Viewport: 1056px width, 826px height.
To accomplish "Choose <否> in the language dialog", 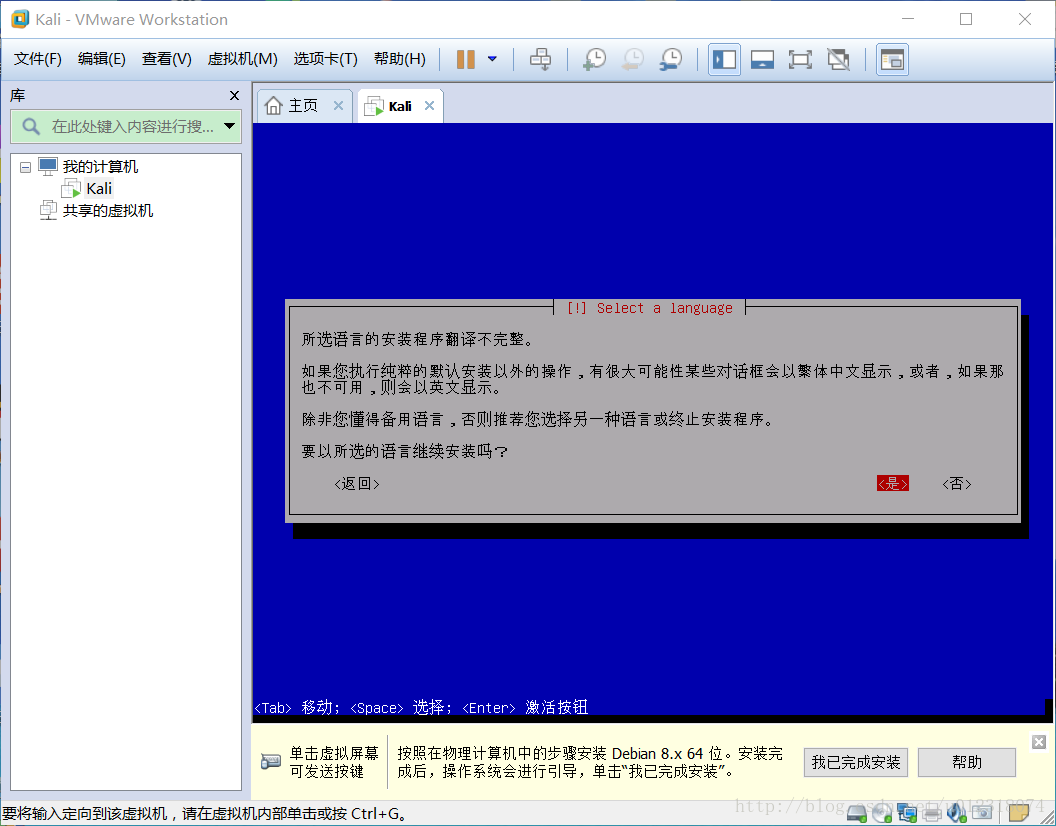I will click(x=956, y=484).
